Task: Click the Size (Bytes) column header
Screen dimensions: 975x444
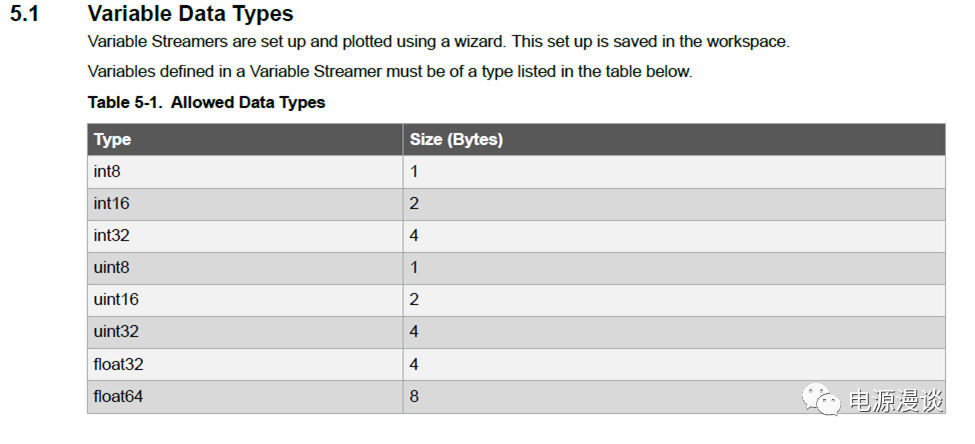Action: point(456,139)
